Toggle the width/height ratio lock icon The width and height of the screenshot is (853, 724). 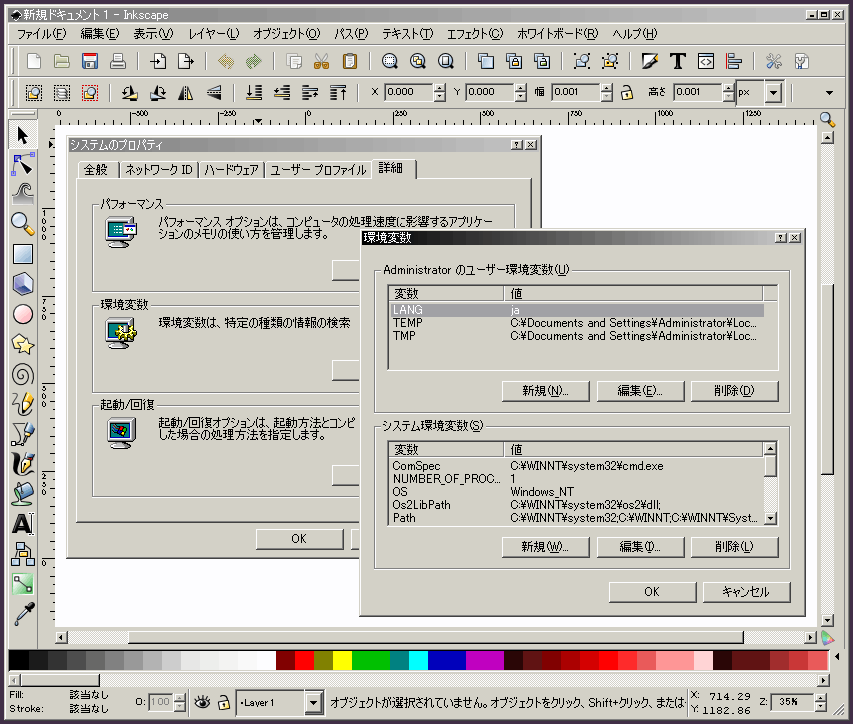pos(626,92)
